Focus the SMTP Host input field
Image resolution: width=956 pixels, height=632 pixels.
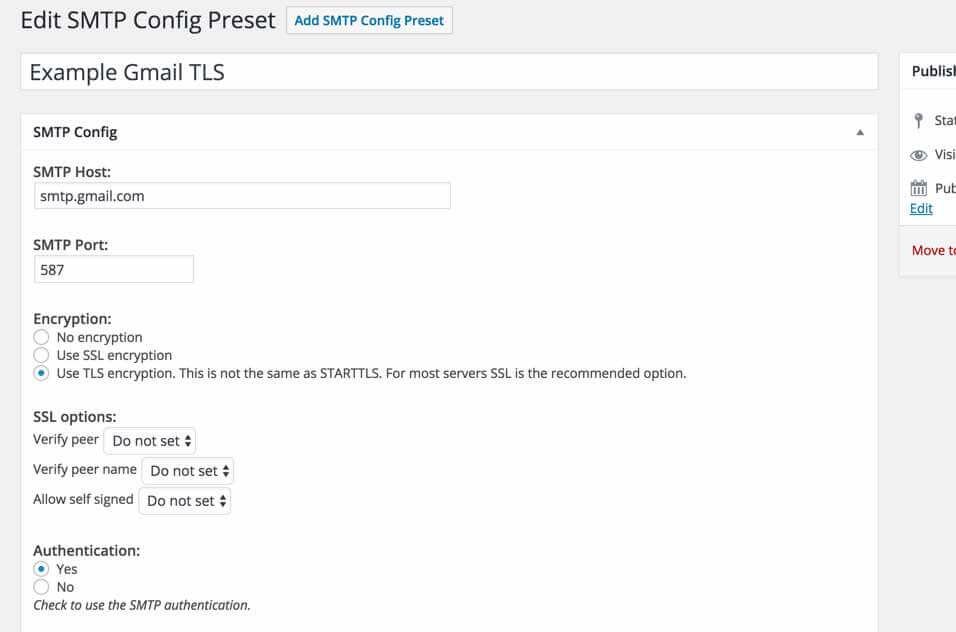[x=241, y=196]
